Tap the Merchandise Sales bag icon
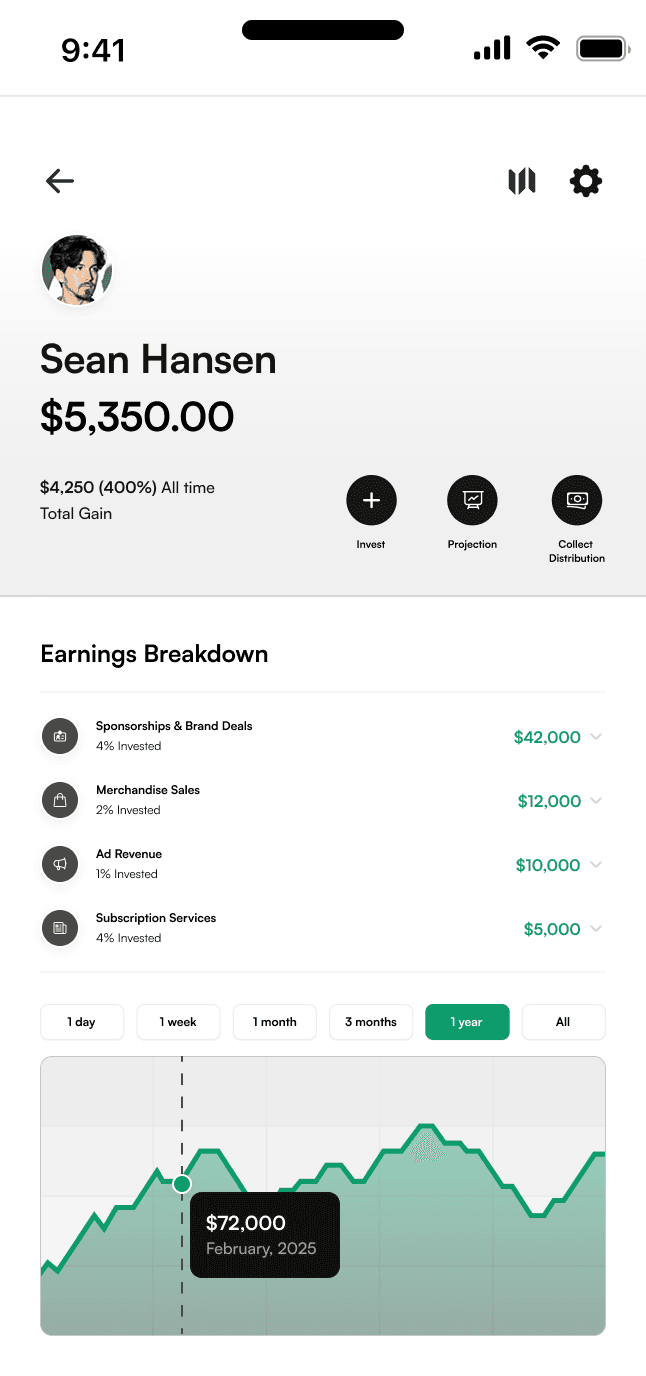 [x=60, y=800]
